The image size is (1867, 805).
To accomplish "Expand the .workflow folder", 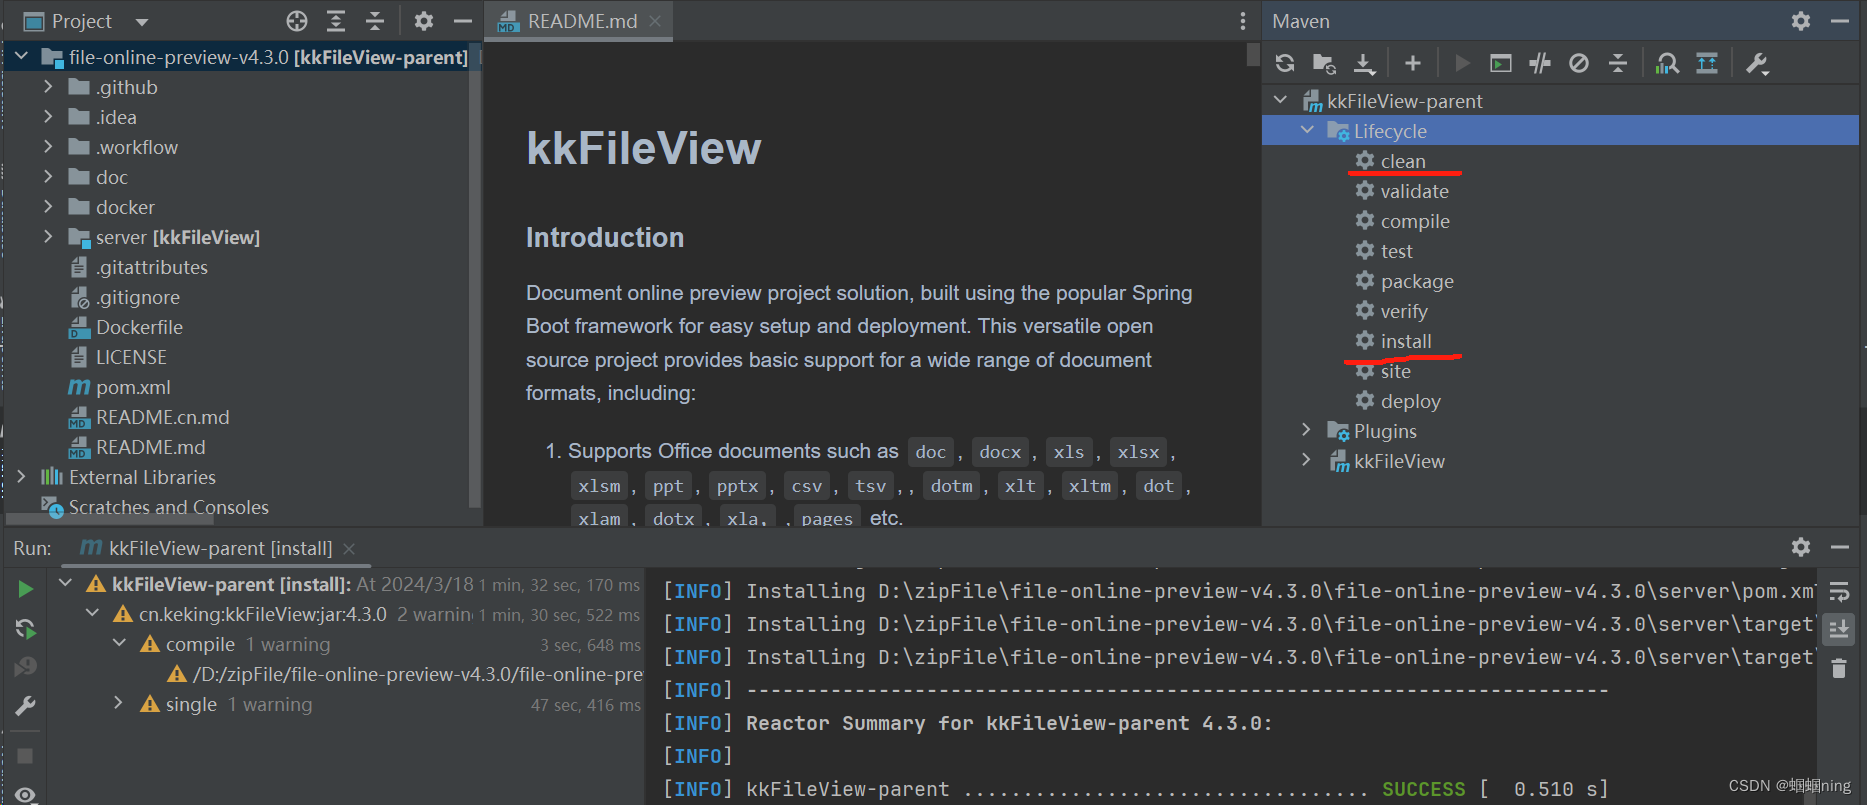I will pos(48,147).
